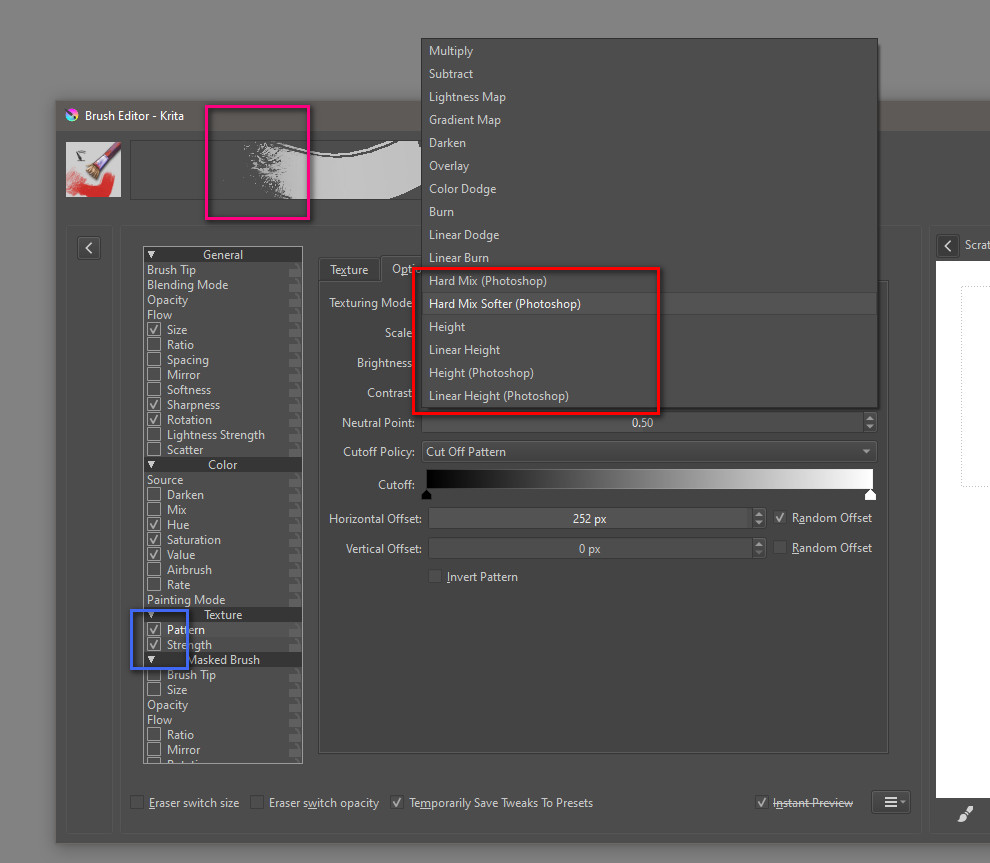
Task: Toggle the Size checkbox in General
Action: pyautogui.click(x=154, y=330)
